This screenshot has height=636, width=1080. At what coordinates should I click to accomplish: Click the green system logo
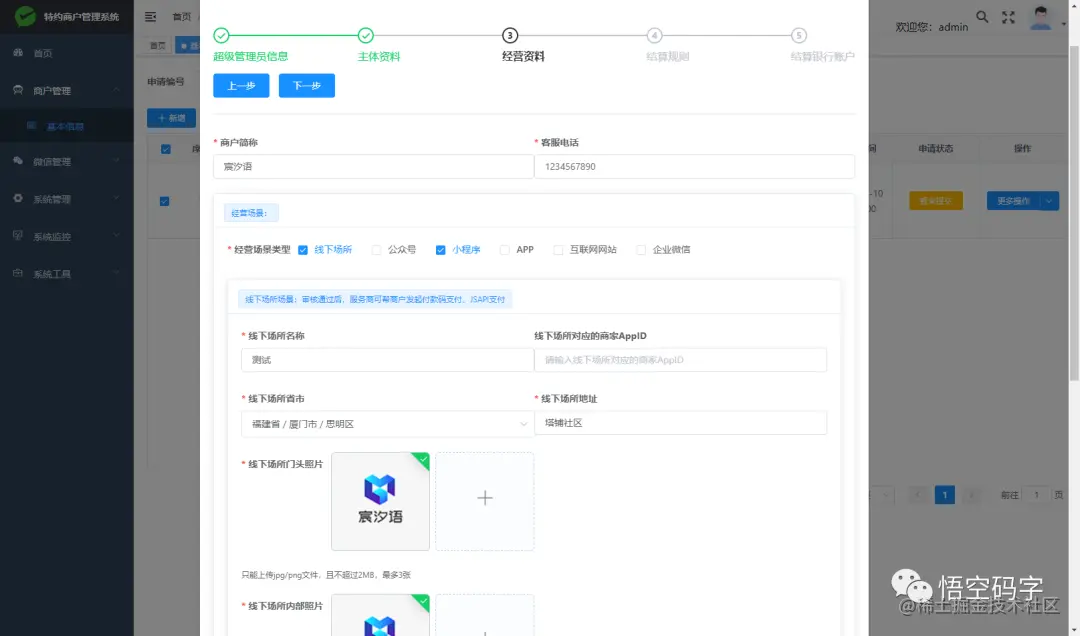coord(25,16)
